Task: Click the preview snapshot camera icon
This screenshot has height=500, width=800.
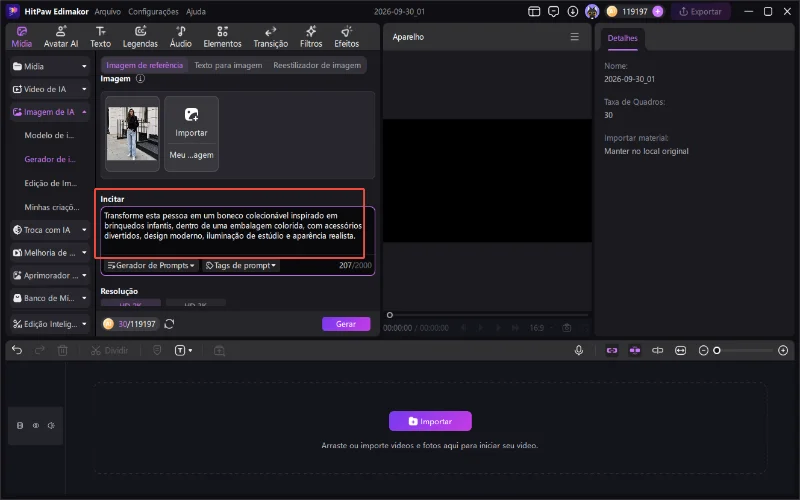Action: click(566, 328)
